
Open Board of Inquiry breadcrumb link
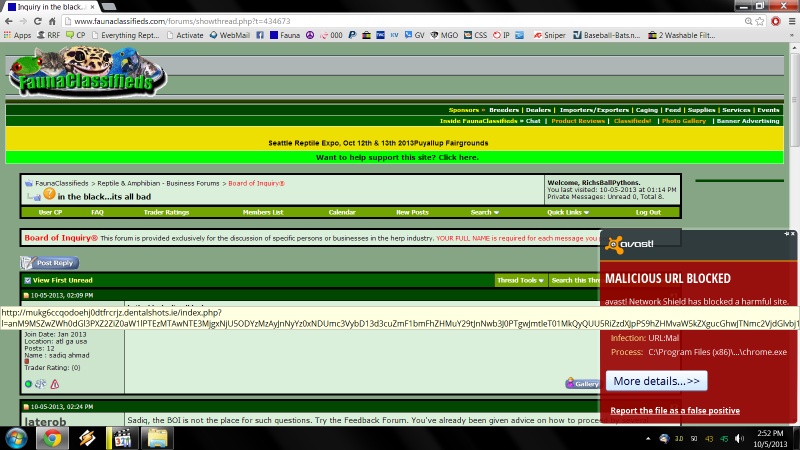point(256,183)
